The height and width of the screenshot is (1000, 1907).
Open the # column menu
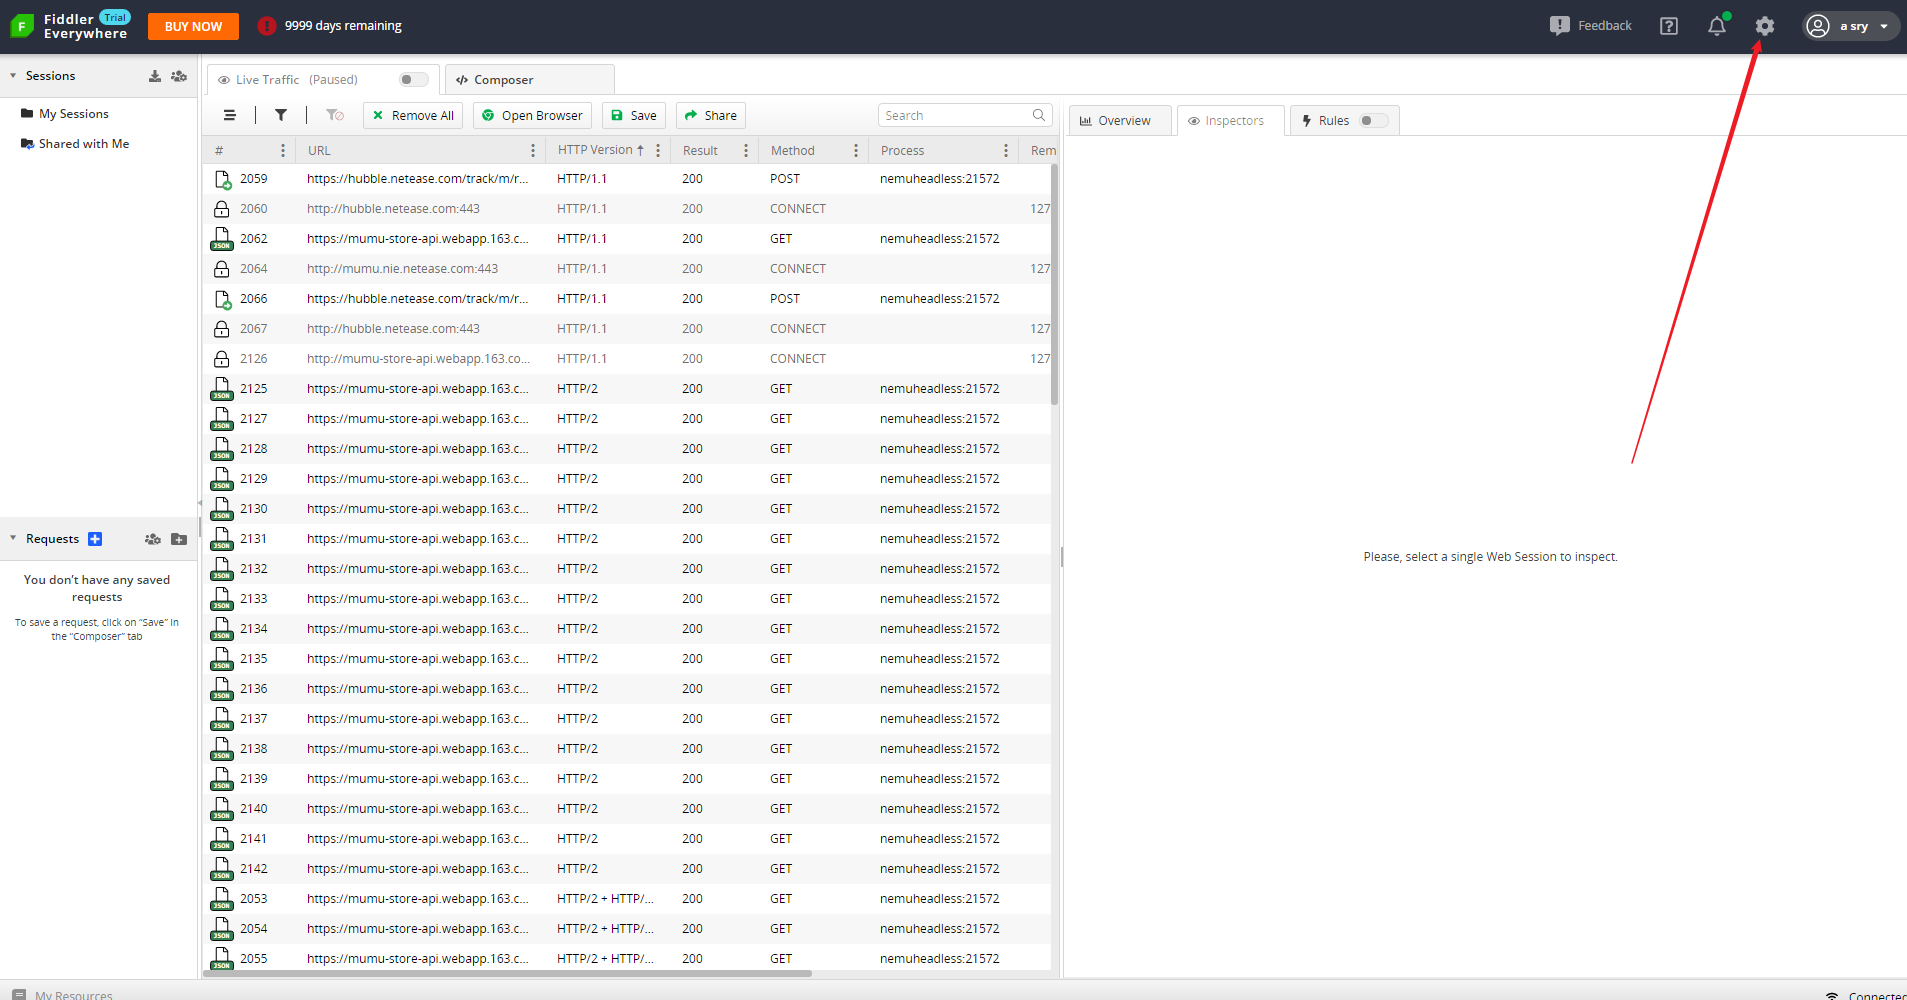pyautogui.click(x=283, y=151)
